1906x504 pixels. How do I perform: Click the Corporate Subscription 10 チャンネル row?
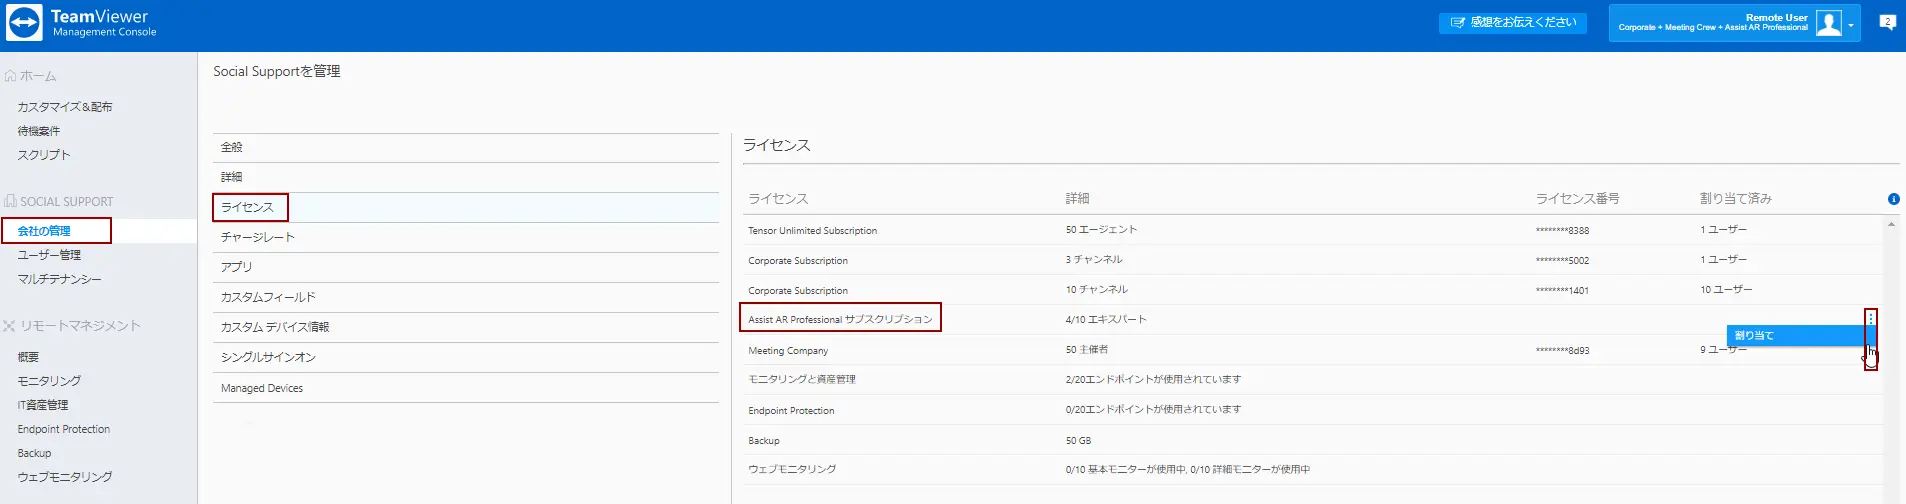(x=1313, y=290)
